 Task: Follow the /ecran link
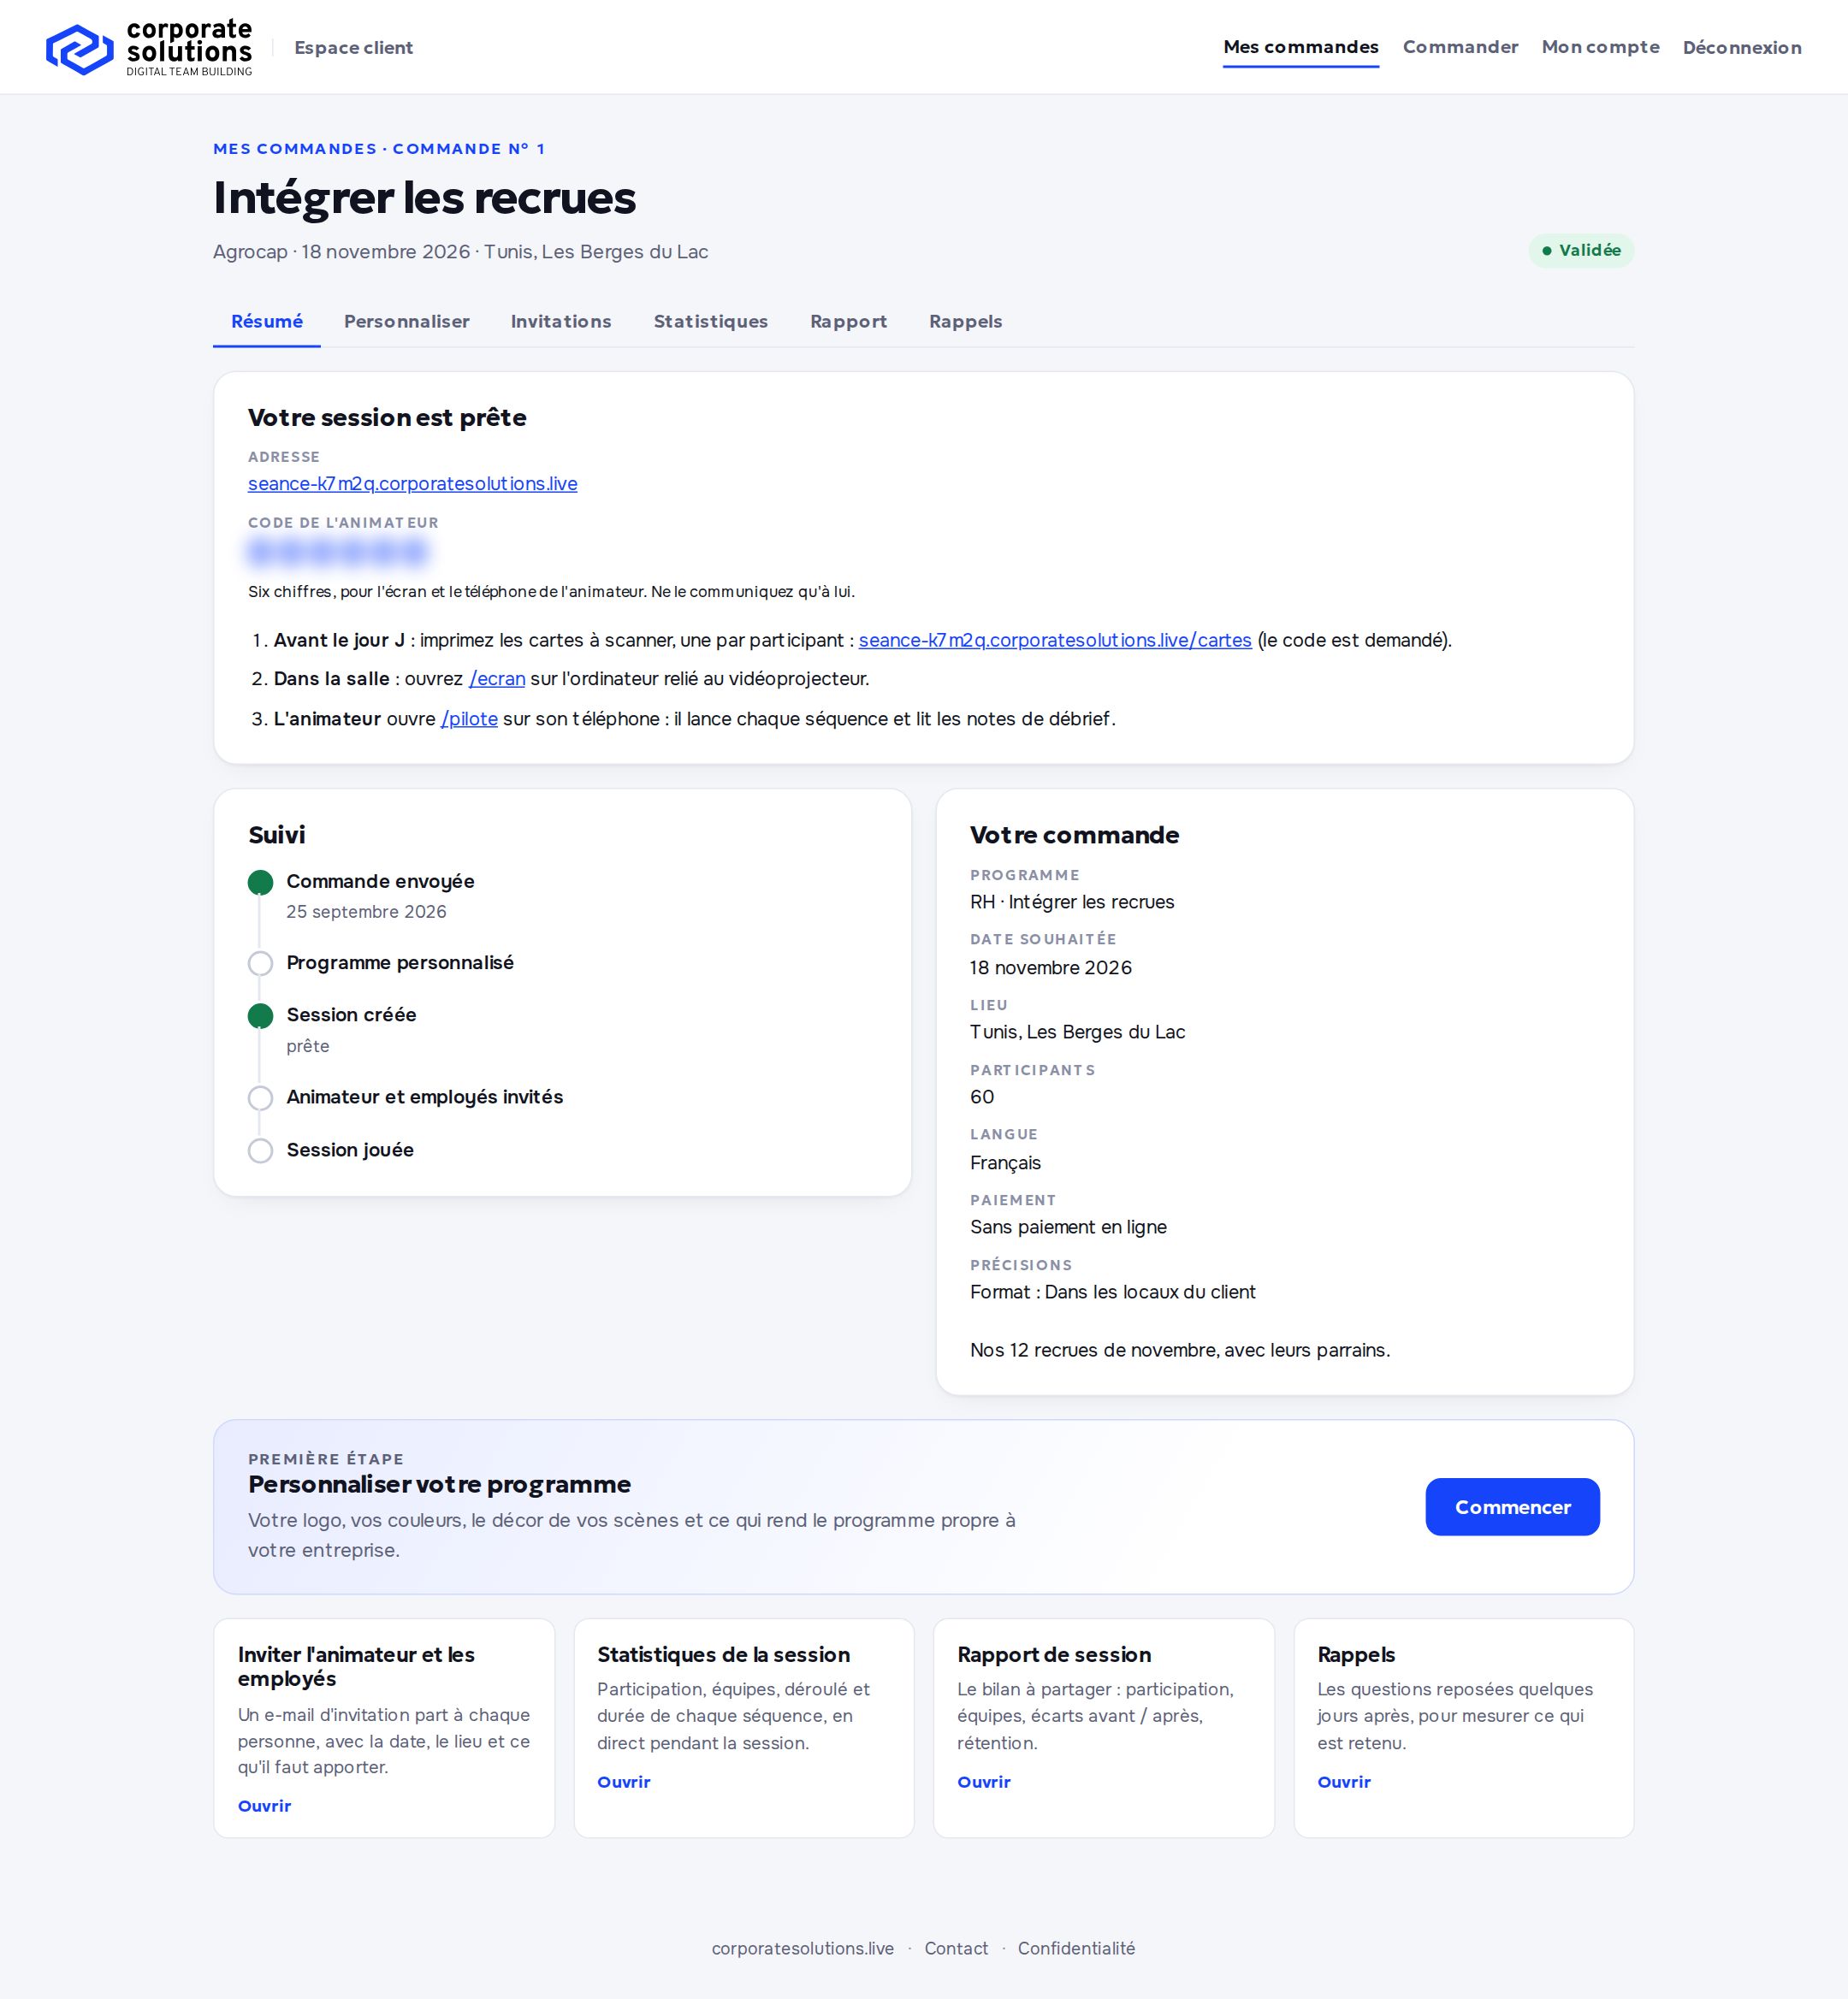point(497,679)
